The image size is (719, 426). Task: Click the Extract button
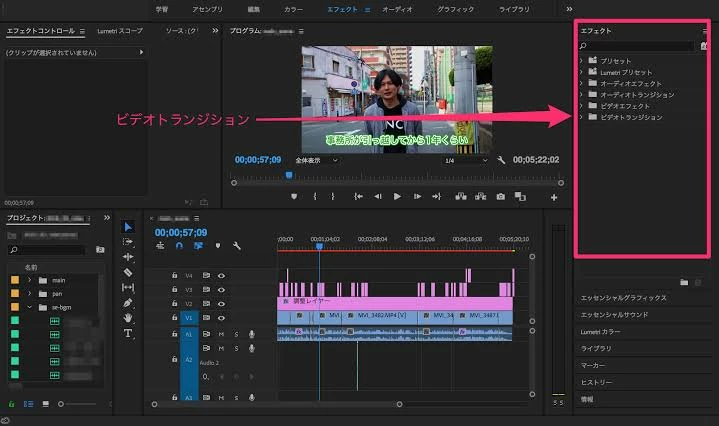[481, 197]
